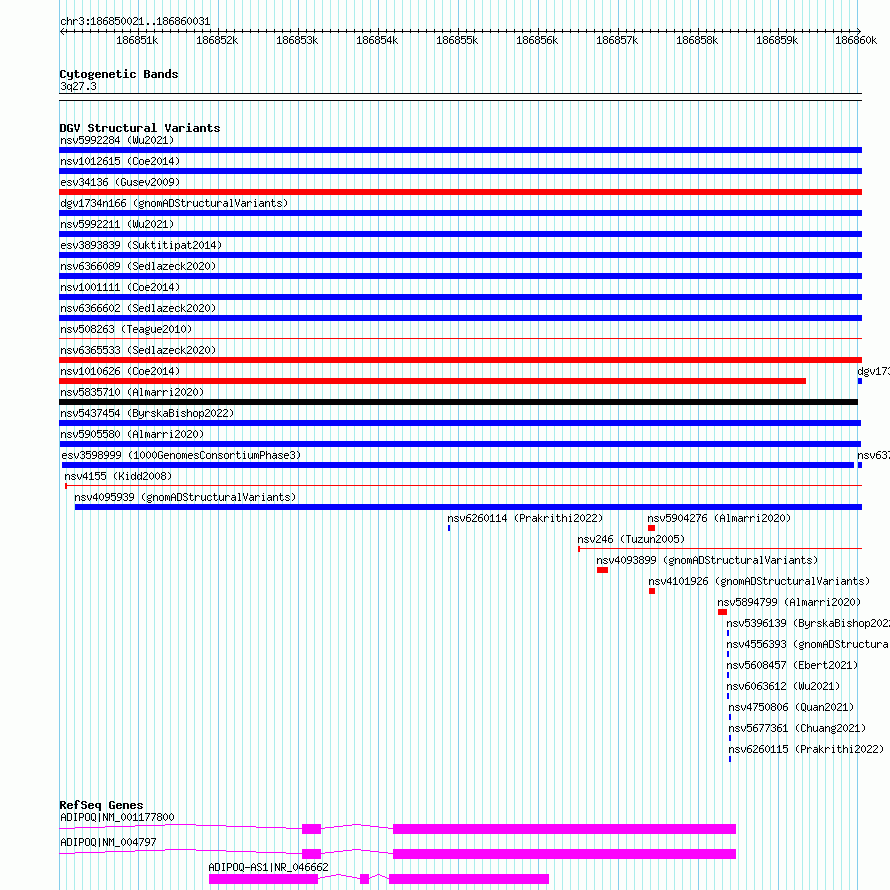Viewport: 890px width, 890px height.
Task: Open ADIPOQ|NM_001177800 transcript label
Action: [x=117, y=817]
